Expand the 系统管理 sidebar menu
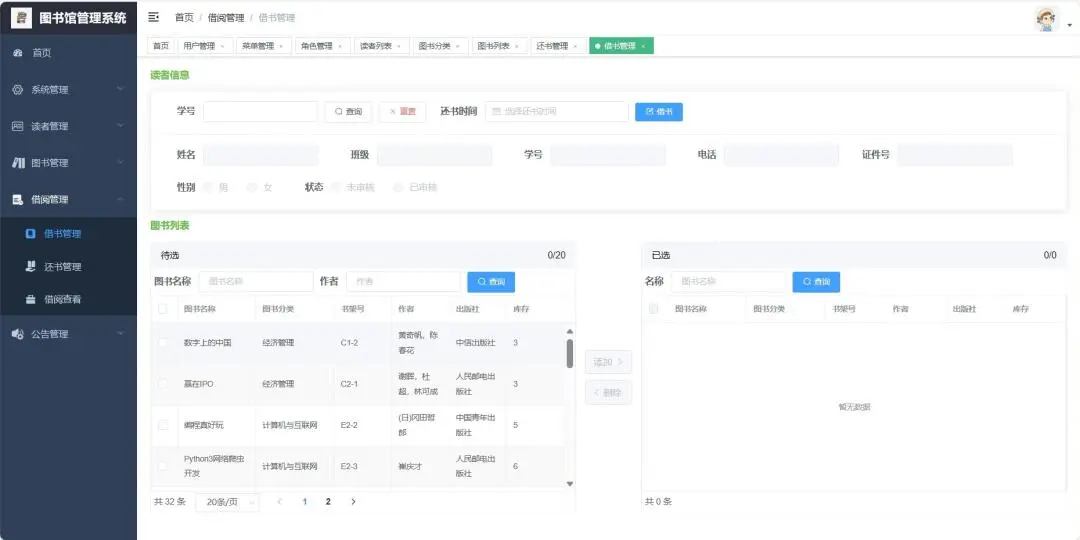The height and width of the screenshot is (540, 1080). coord(121,90)
